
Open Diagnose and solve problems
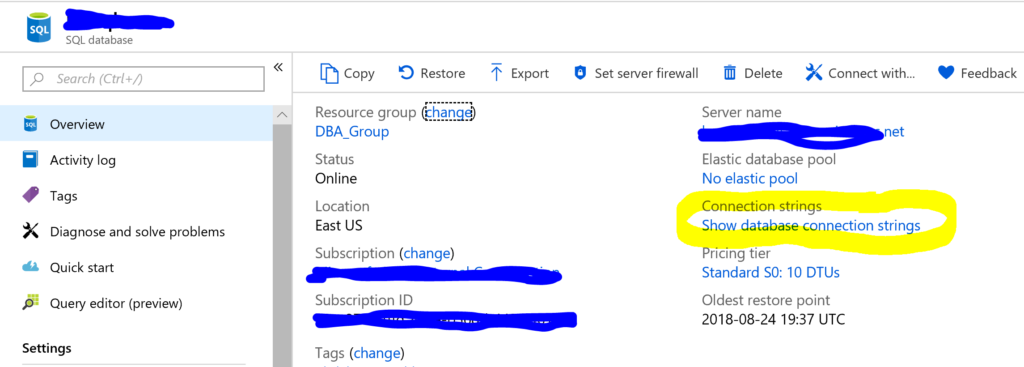(x=136, y=231)
